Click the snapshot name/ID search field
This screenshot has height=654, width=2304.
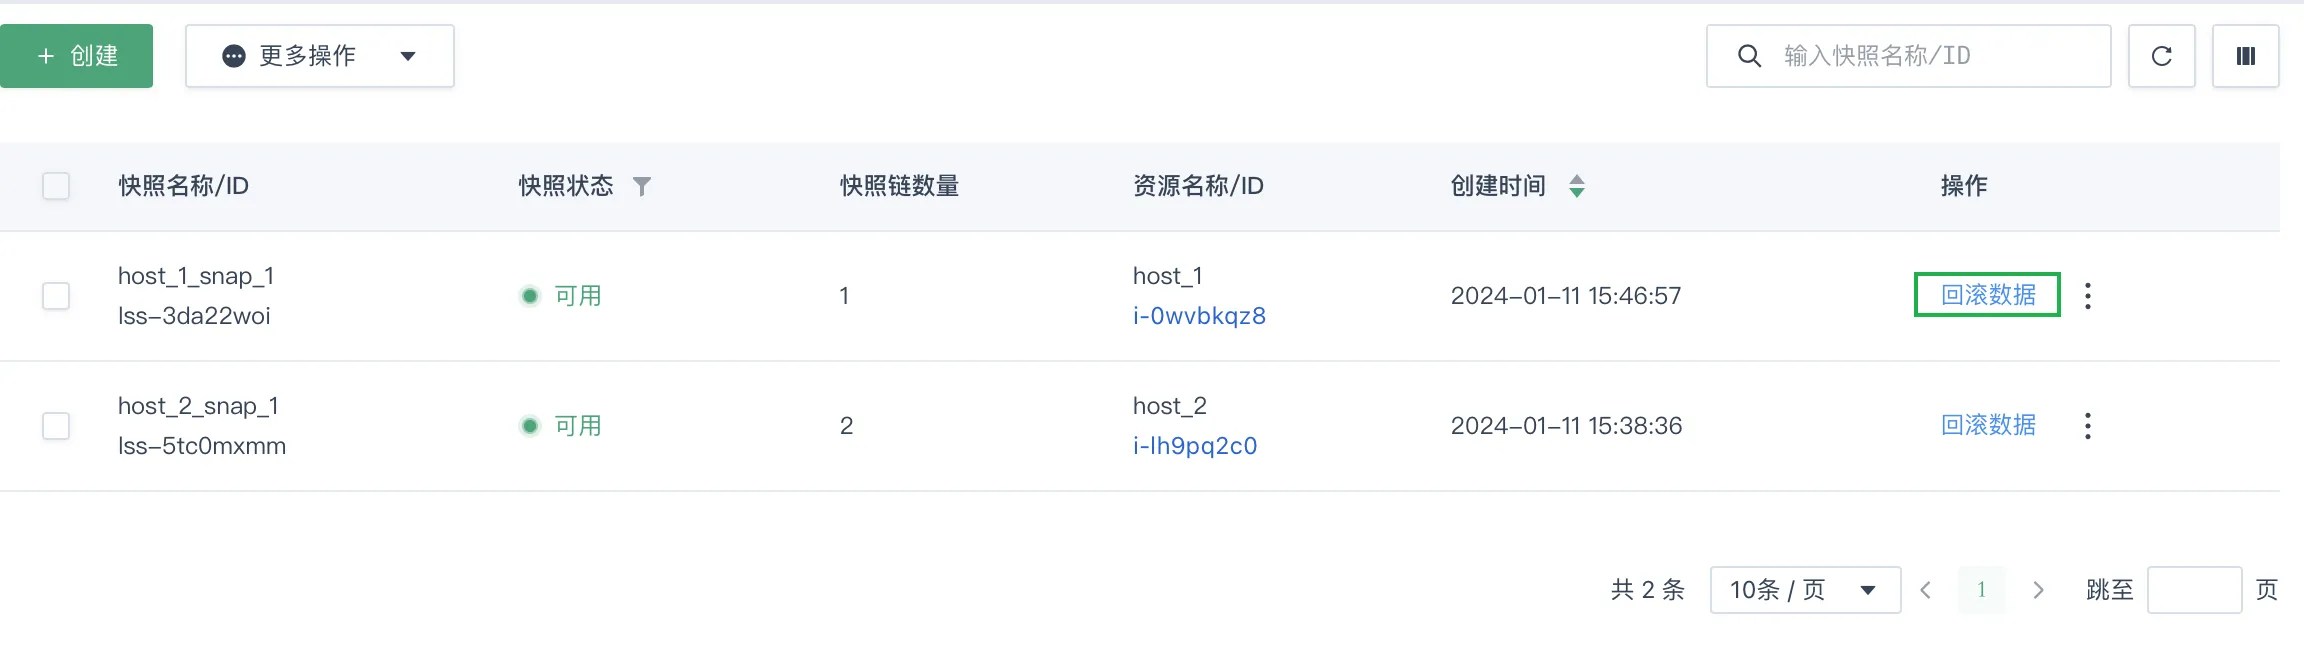click(1908, 56)
